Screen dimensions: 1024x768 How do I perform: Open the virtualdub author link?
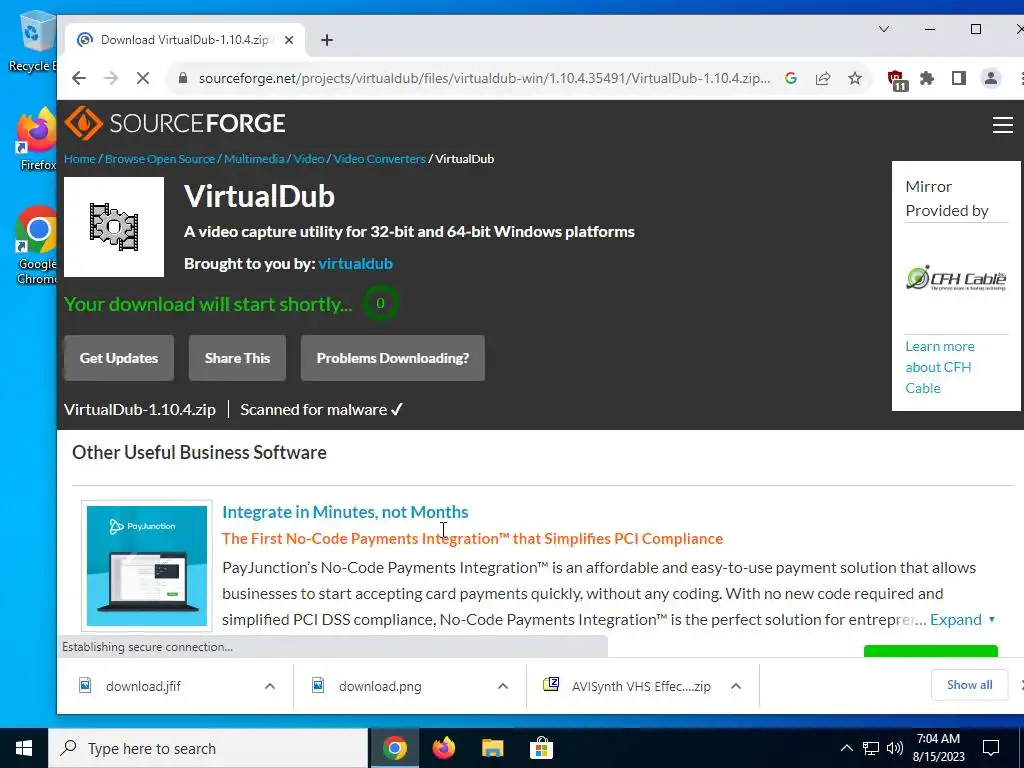click(355, 263)
